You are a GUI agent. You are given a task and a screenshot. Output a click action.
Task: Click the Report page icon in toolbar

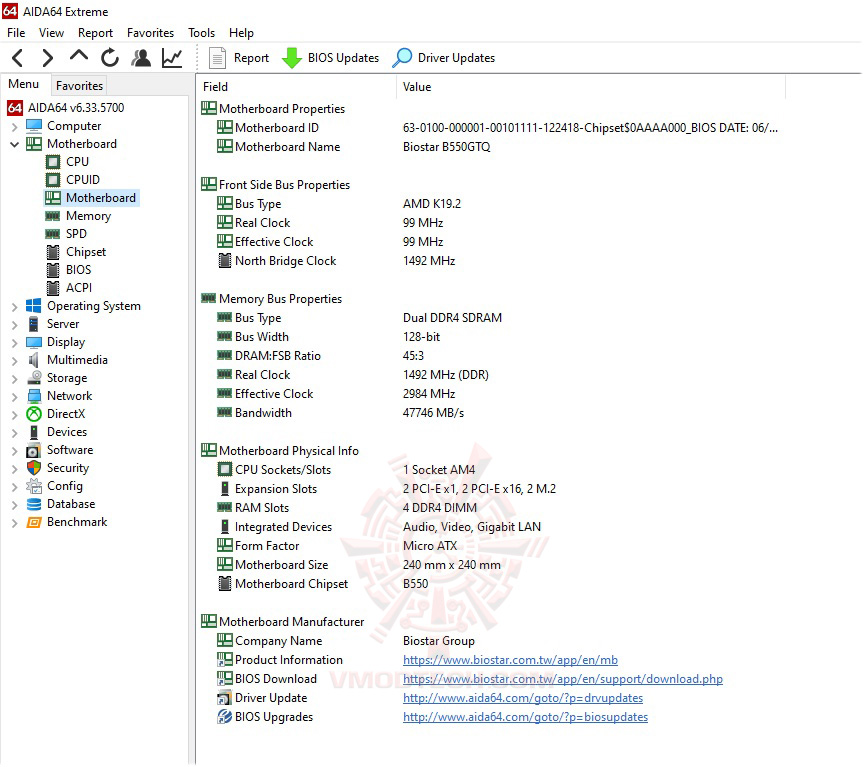217,58
